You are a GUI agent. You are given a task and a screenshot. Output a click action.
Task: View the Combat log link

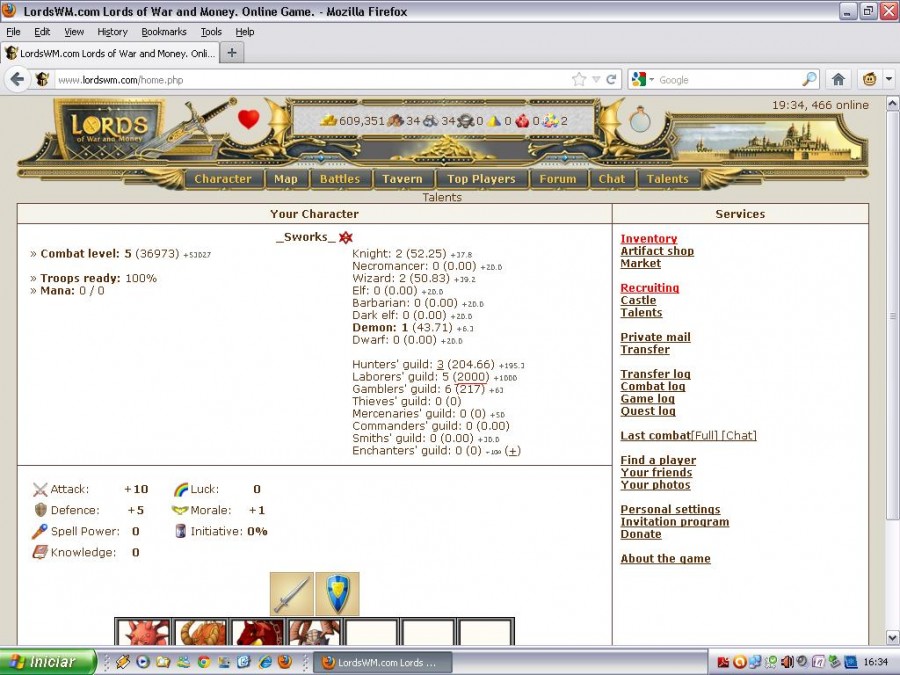click(x=653, y=386)
